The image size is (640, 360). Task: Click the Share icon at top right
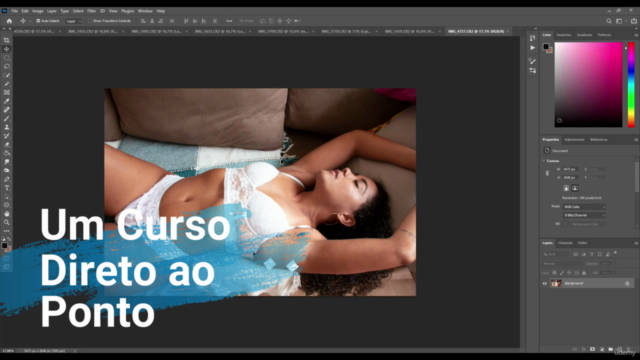634,21
